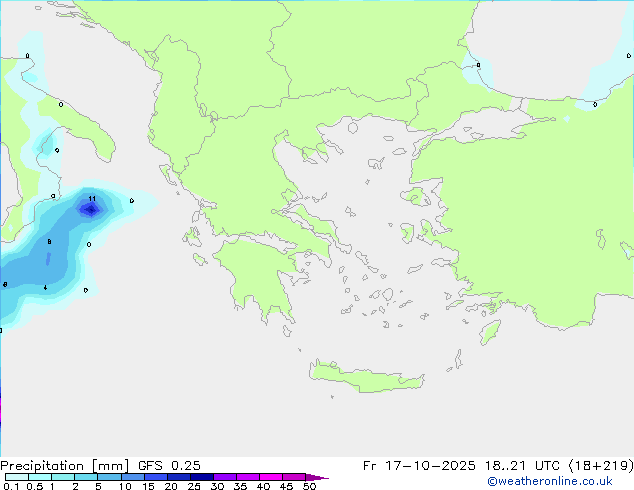Click the Peloponnese peninsula on map

tap(259, 275)
